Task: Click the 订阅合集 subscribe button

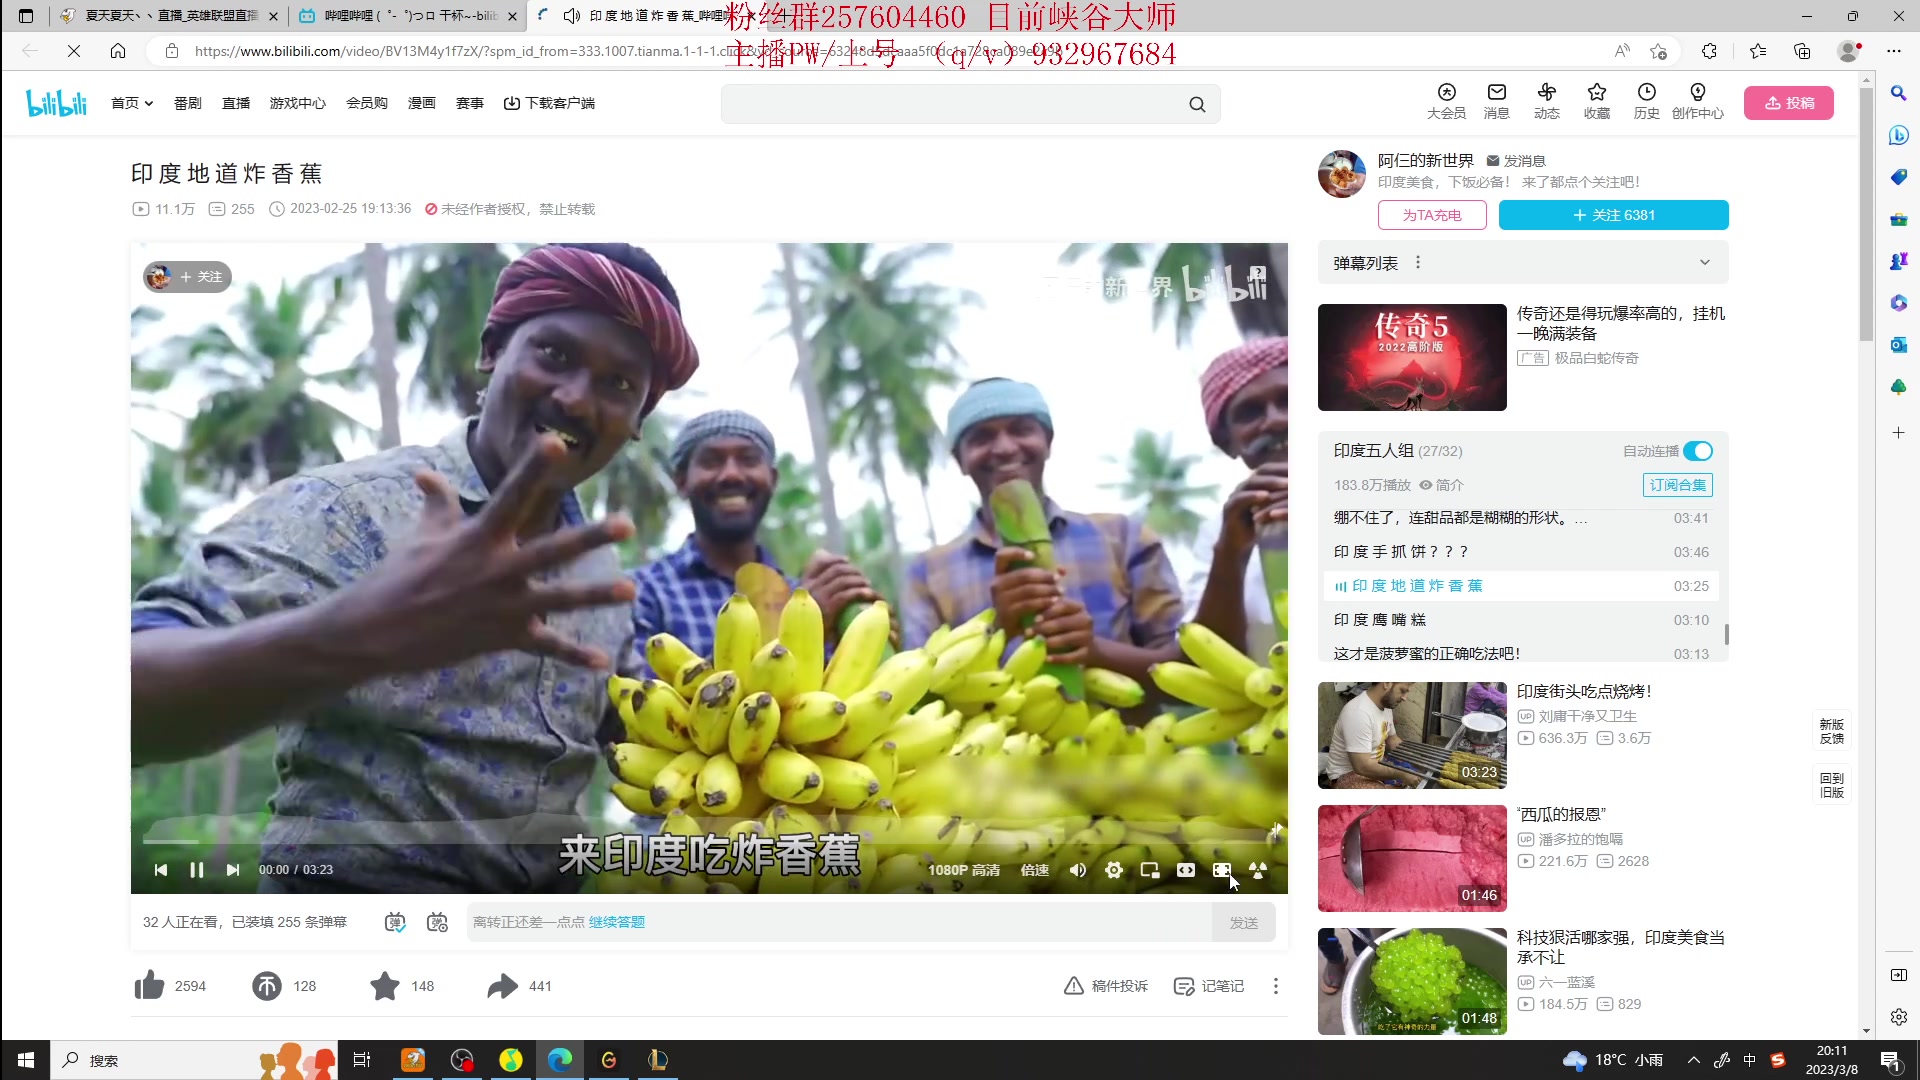Action: tap(1677, 485)
